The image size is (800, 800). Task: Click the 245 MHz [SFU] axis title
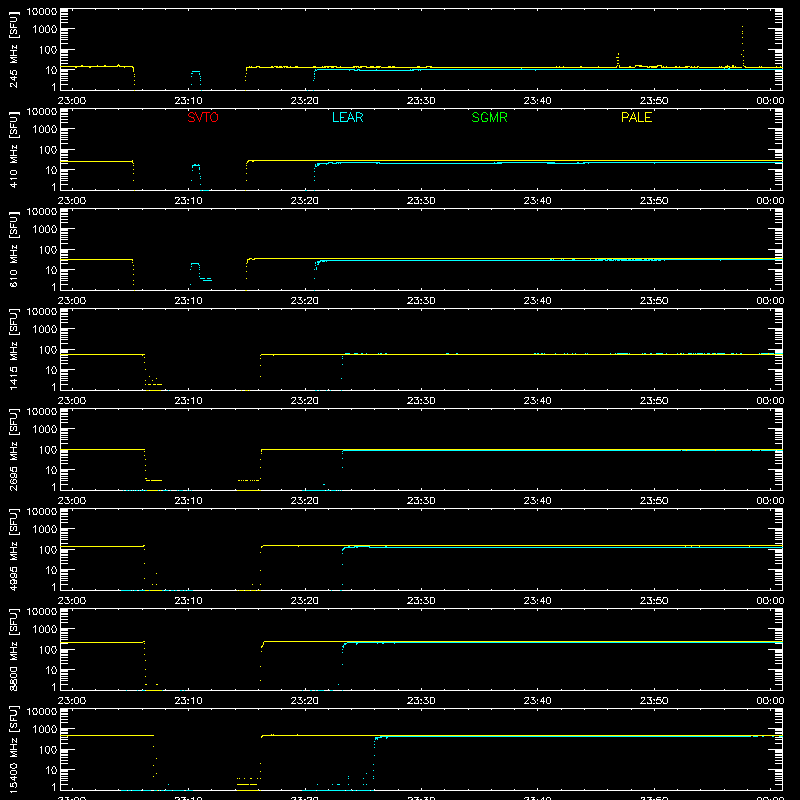click(14, 49)
